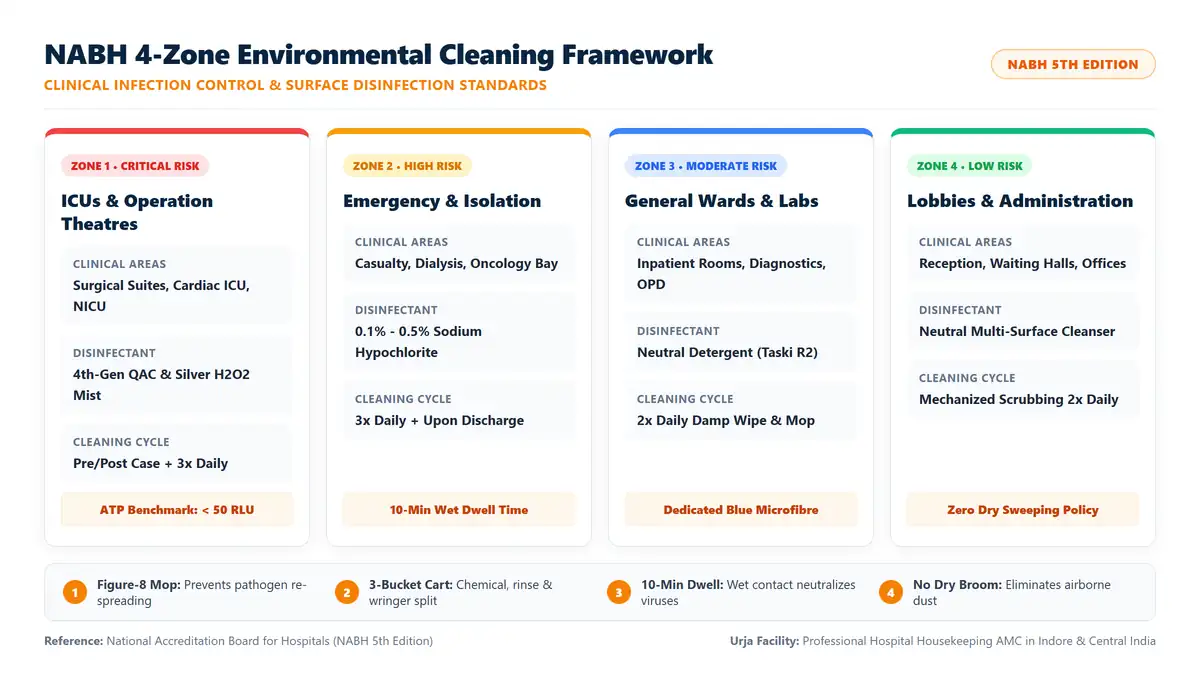Click Zone 2 DISINFECTANT label
The width and height of the screenshot is (1200, 675).
point(396,310)
